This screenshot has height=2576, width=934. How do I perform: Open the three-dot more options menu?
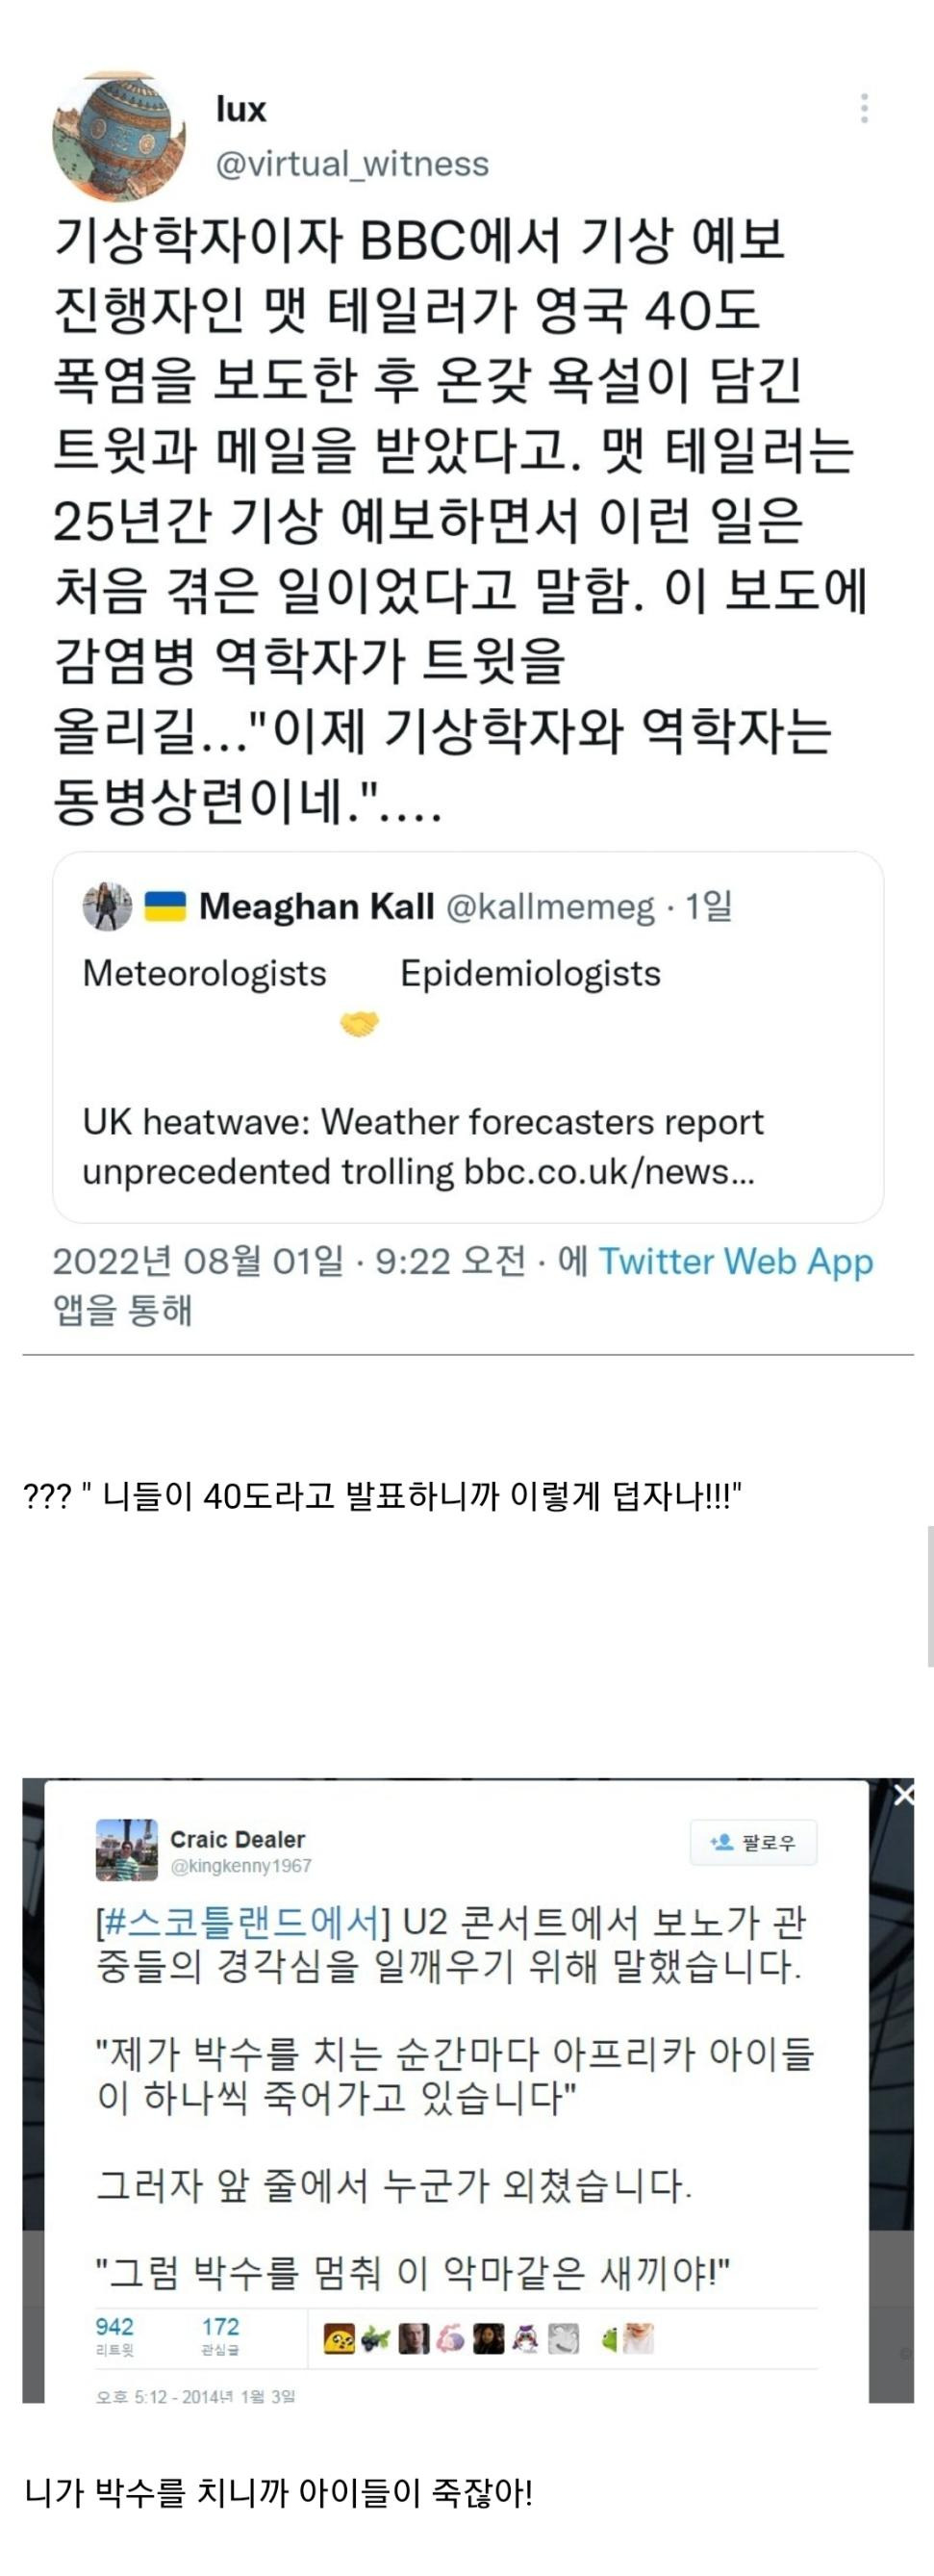tap(864, 108)
